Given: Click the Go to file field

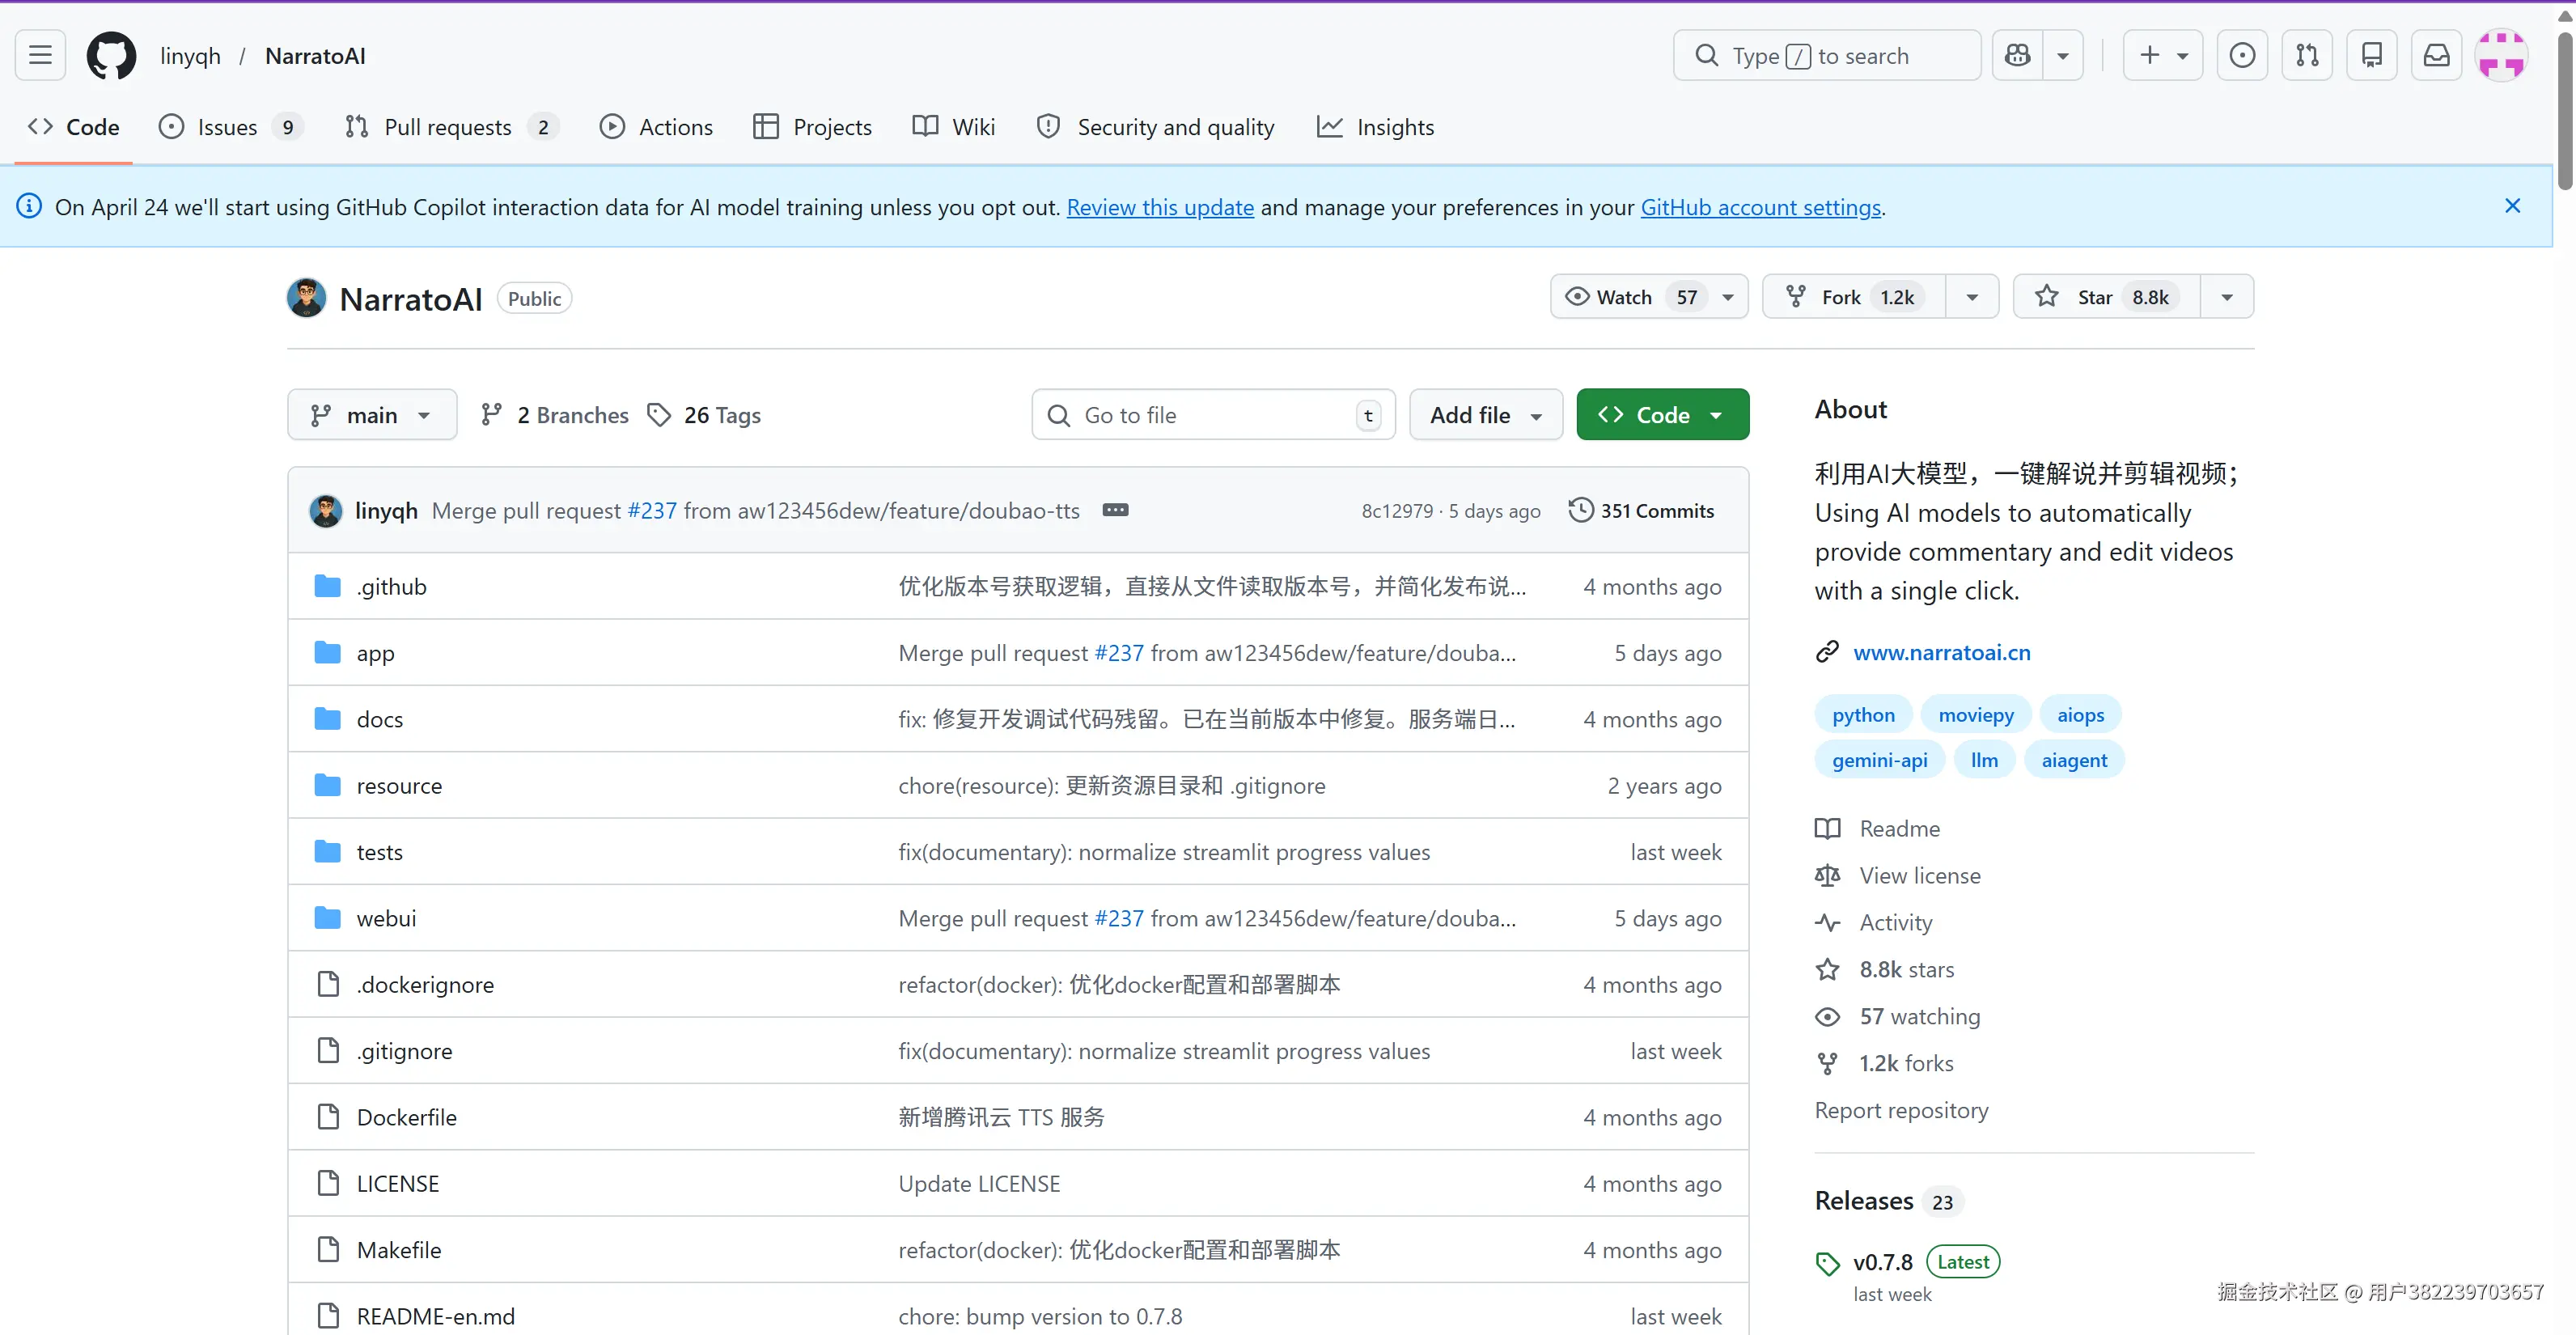Looking at the screenshot, I should (1200, 415).
